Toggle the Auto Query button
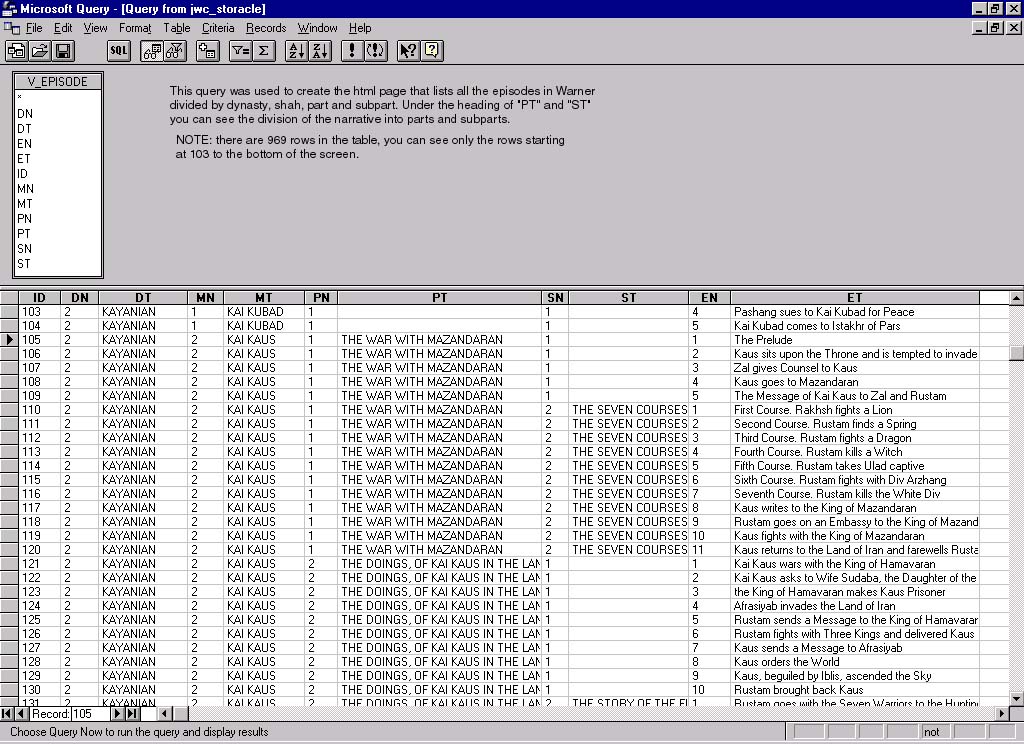This screenshot has height=744, width=1024. tap(376, 50)
